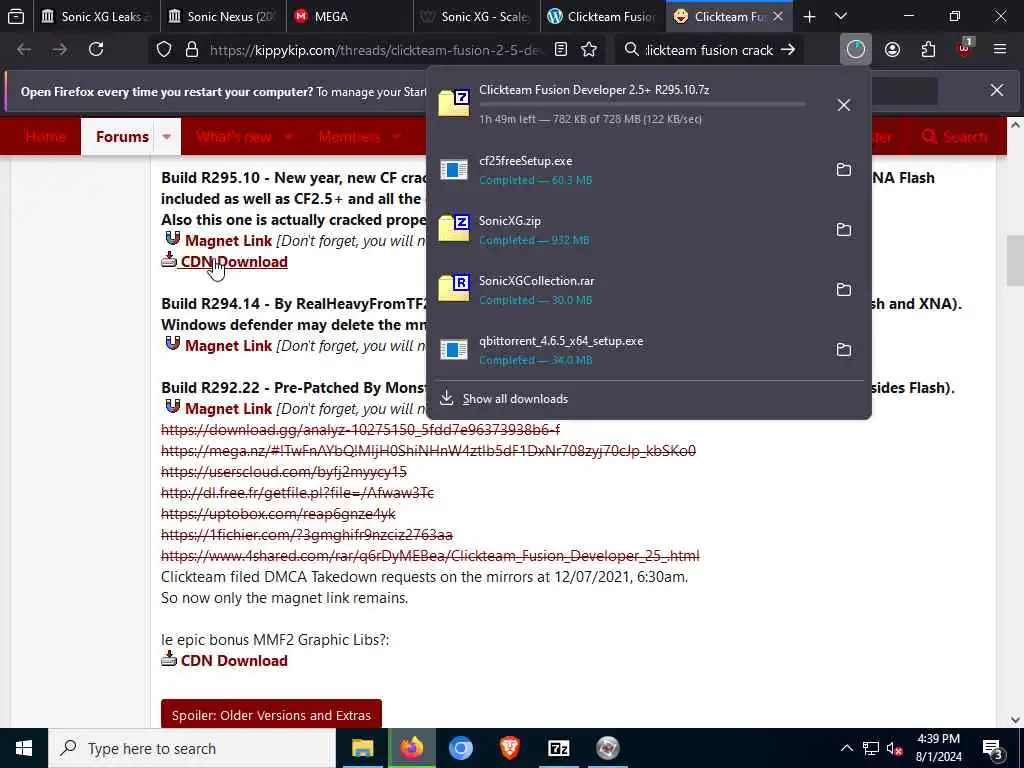Show SonicXG.zip in folder
The height and width of the screenshot is (768, 1024).
(x=844, y=230)
